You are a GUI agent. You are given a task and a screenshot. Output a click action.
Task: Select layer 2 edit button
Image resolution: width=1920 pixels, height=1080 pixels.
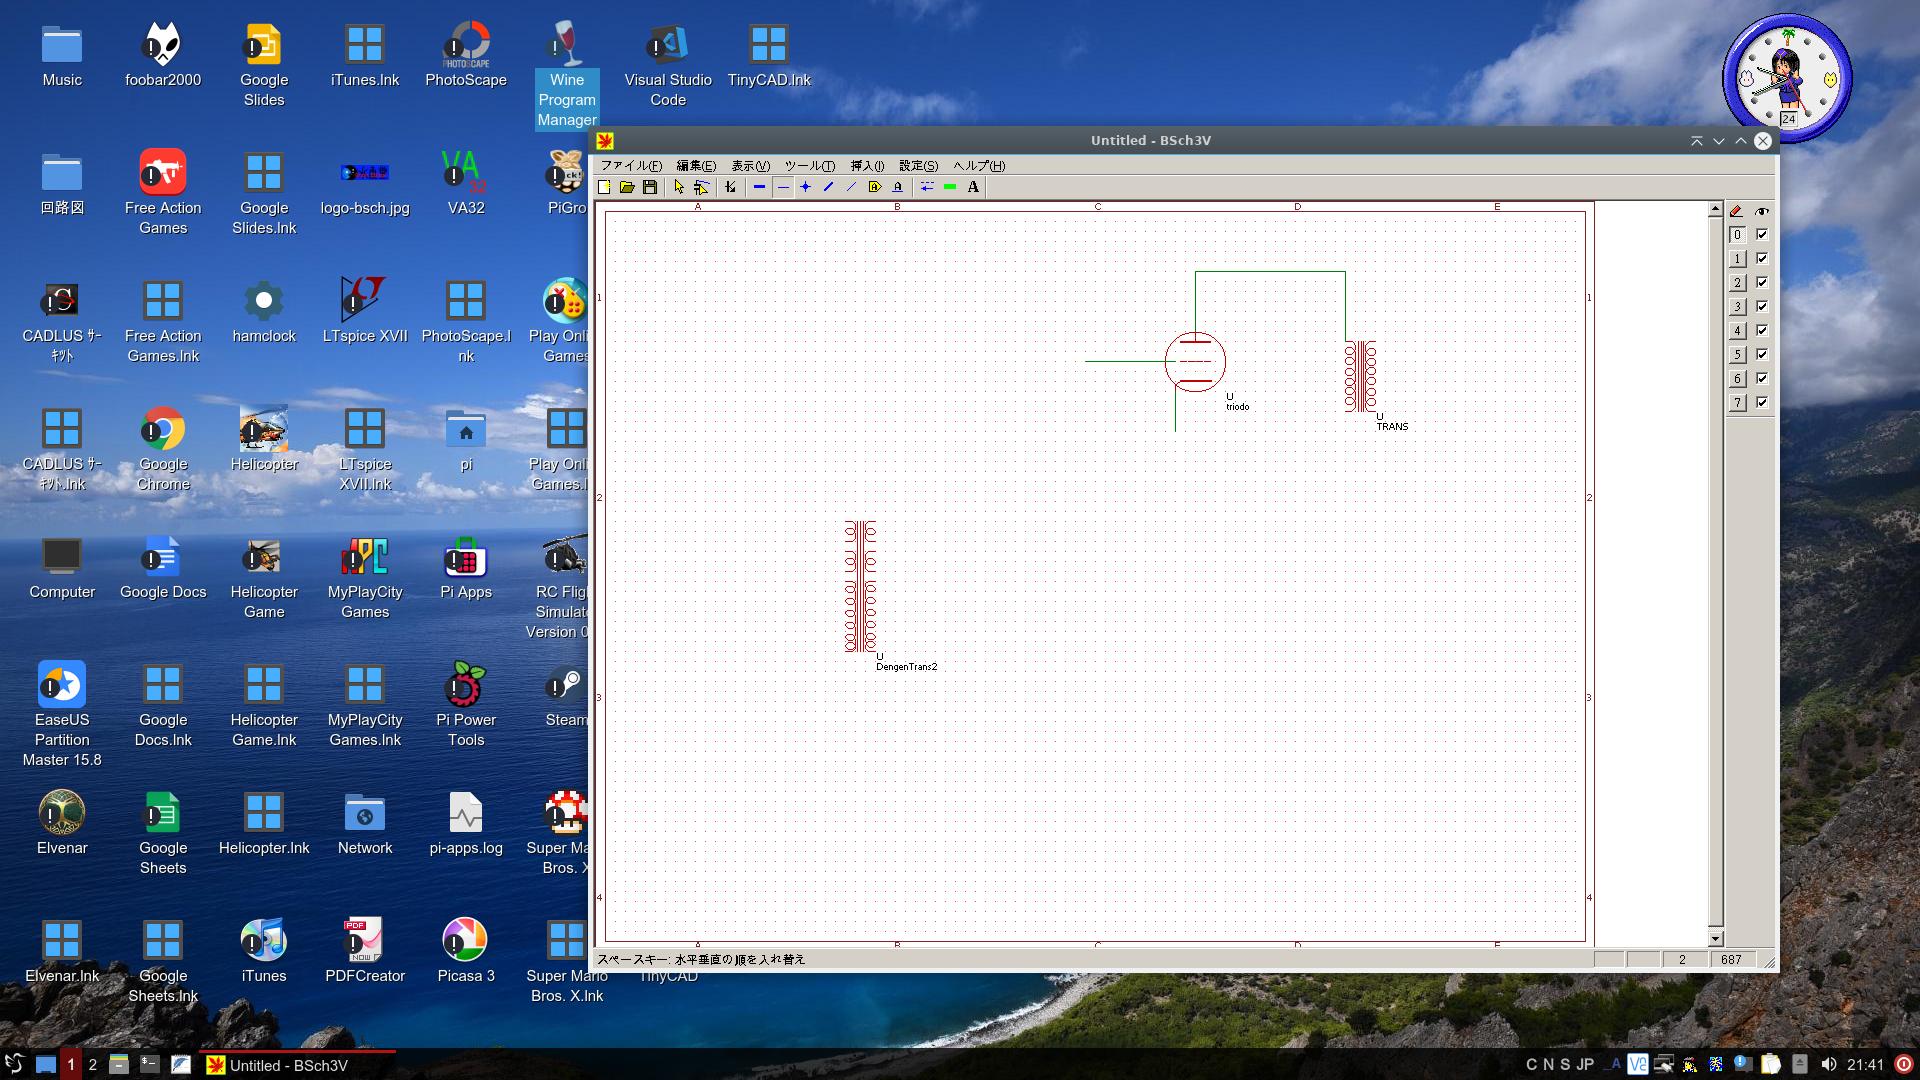pos(1738,283)
